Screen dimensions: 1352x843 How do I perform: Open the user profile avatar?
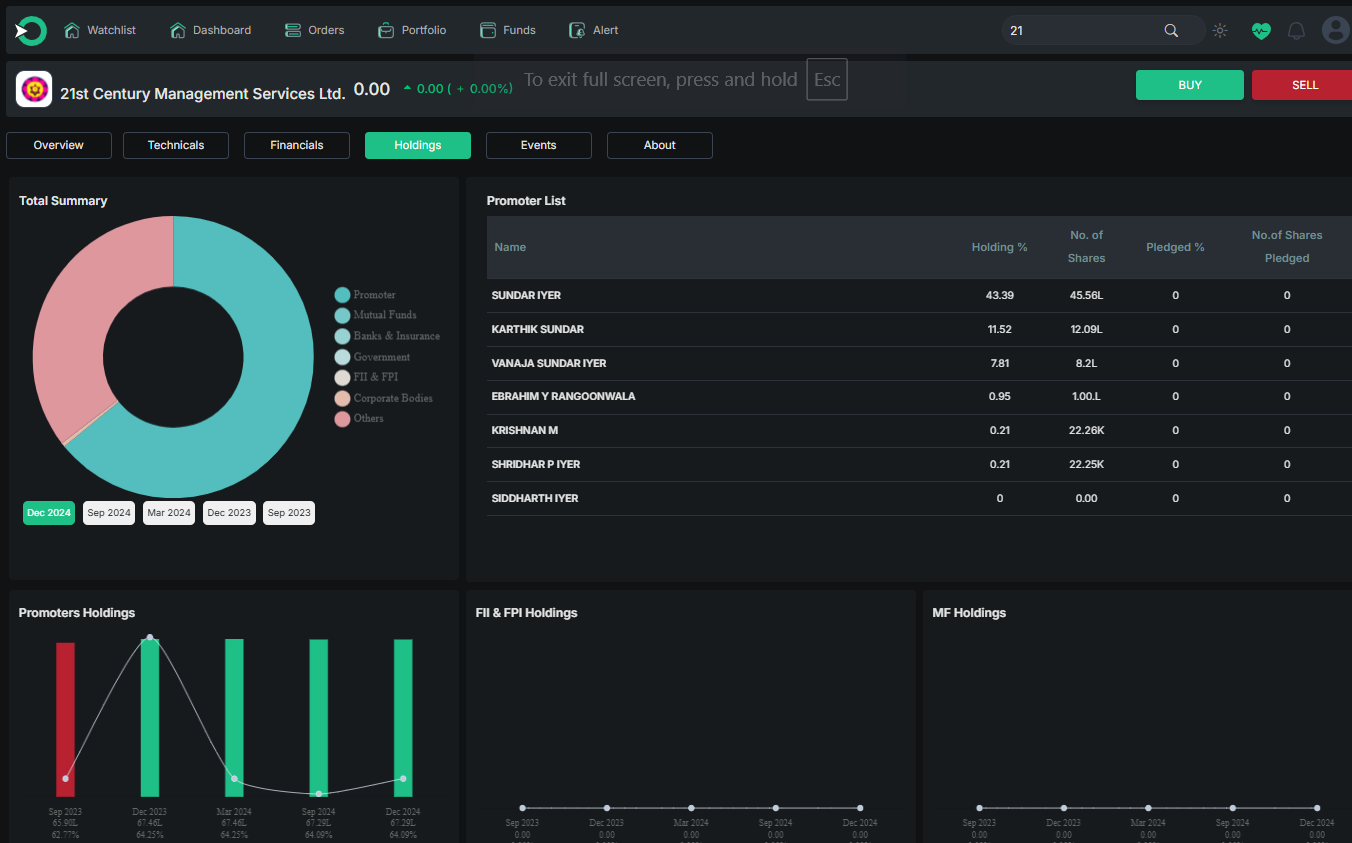[1336, 30]
